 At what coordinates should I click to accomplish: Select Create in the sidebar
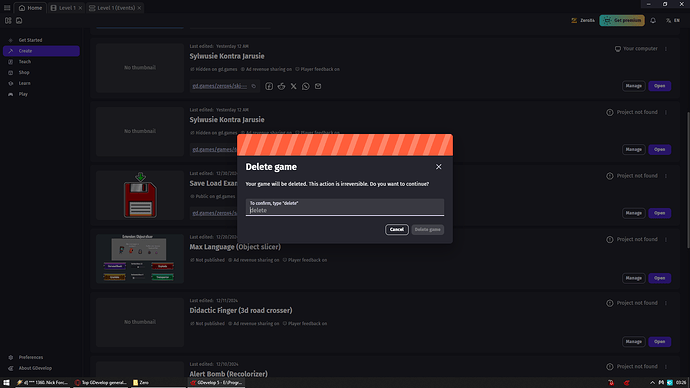coord(41,51)
